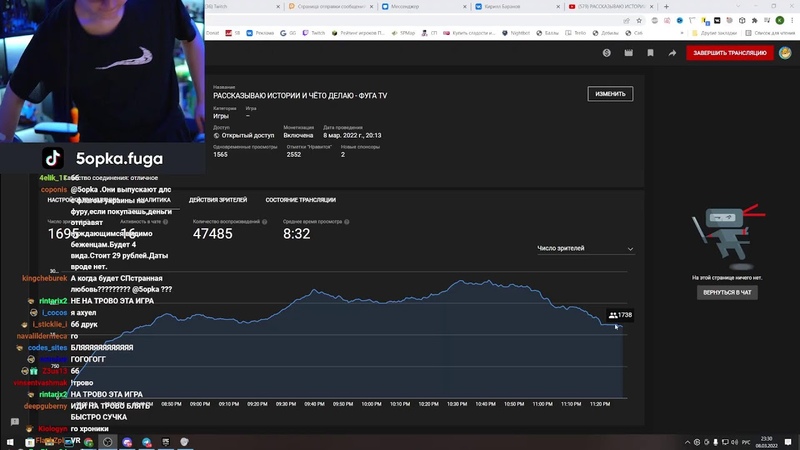Open the Chrome taskbar icon

[89, 442]
